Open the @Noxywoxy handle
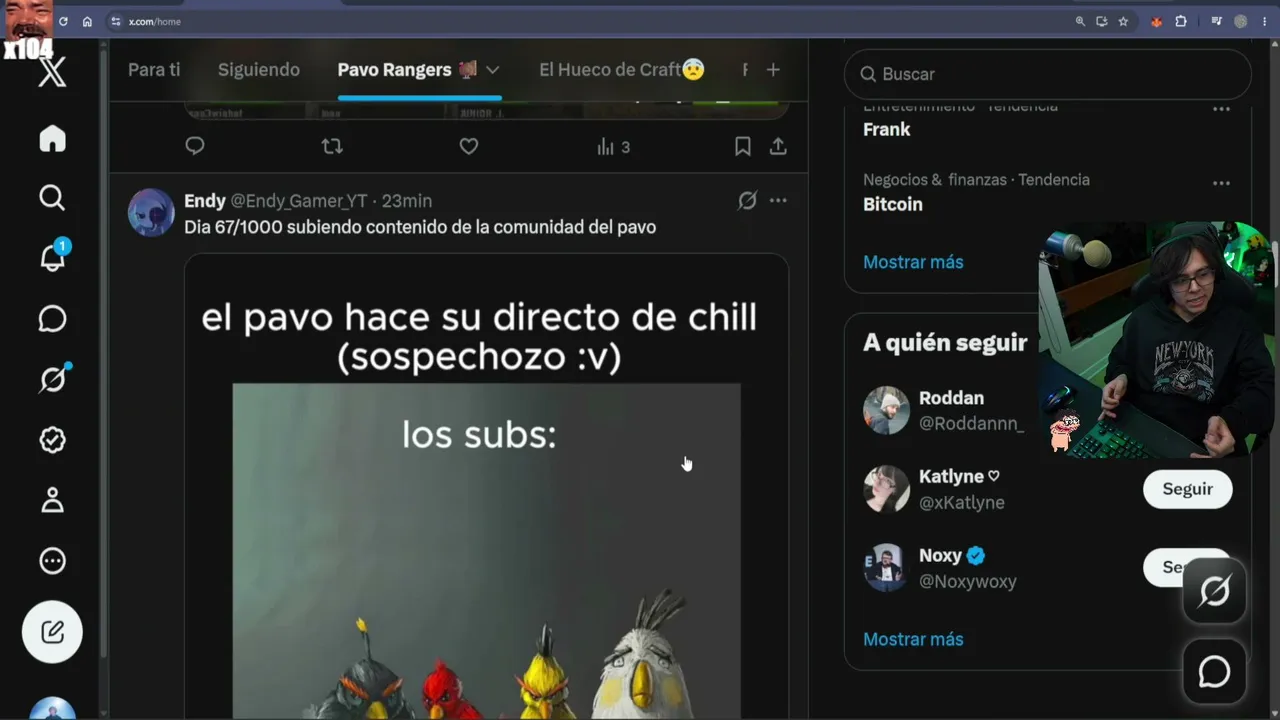The width and height of the screenshot is (1280, 720). pyautogui.click(x=968, y=582)
